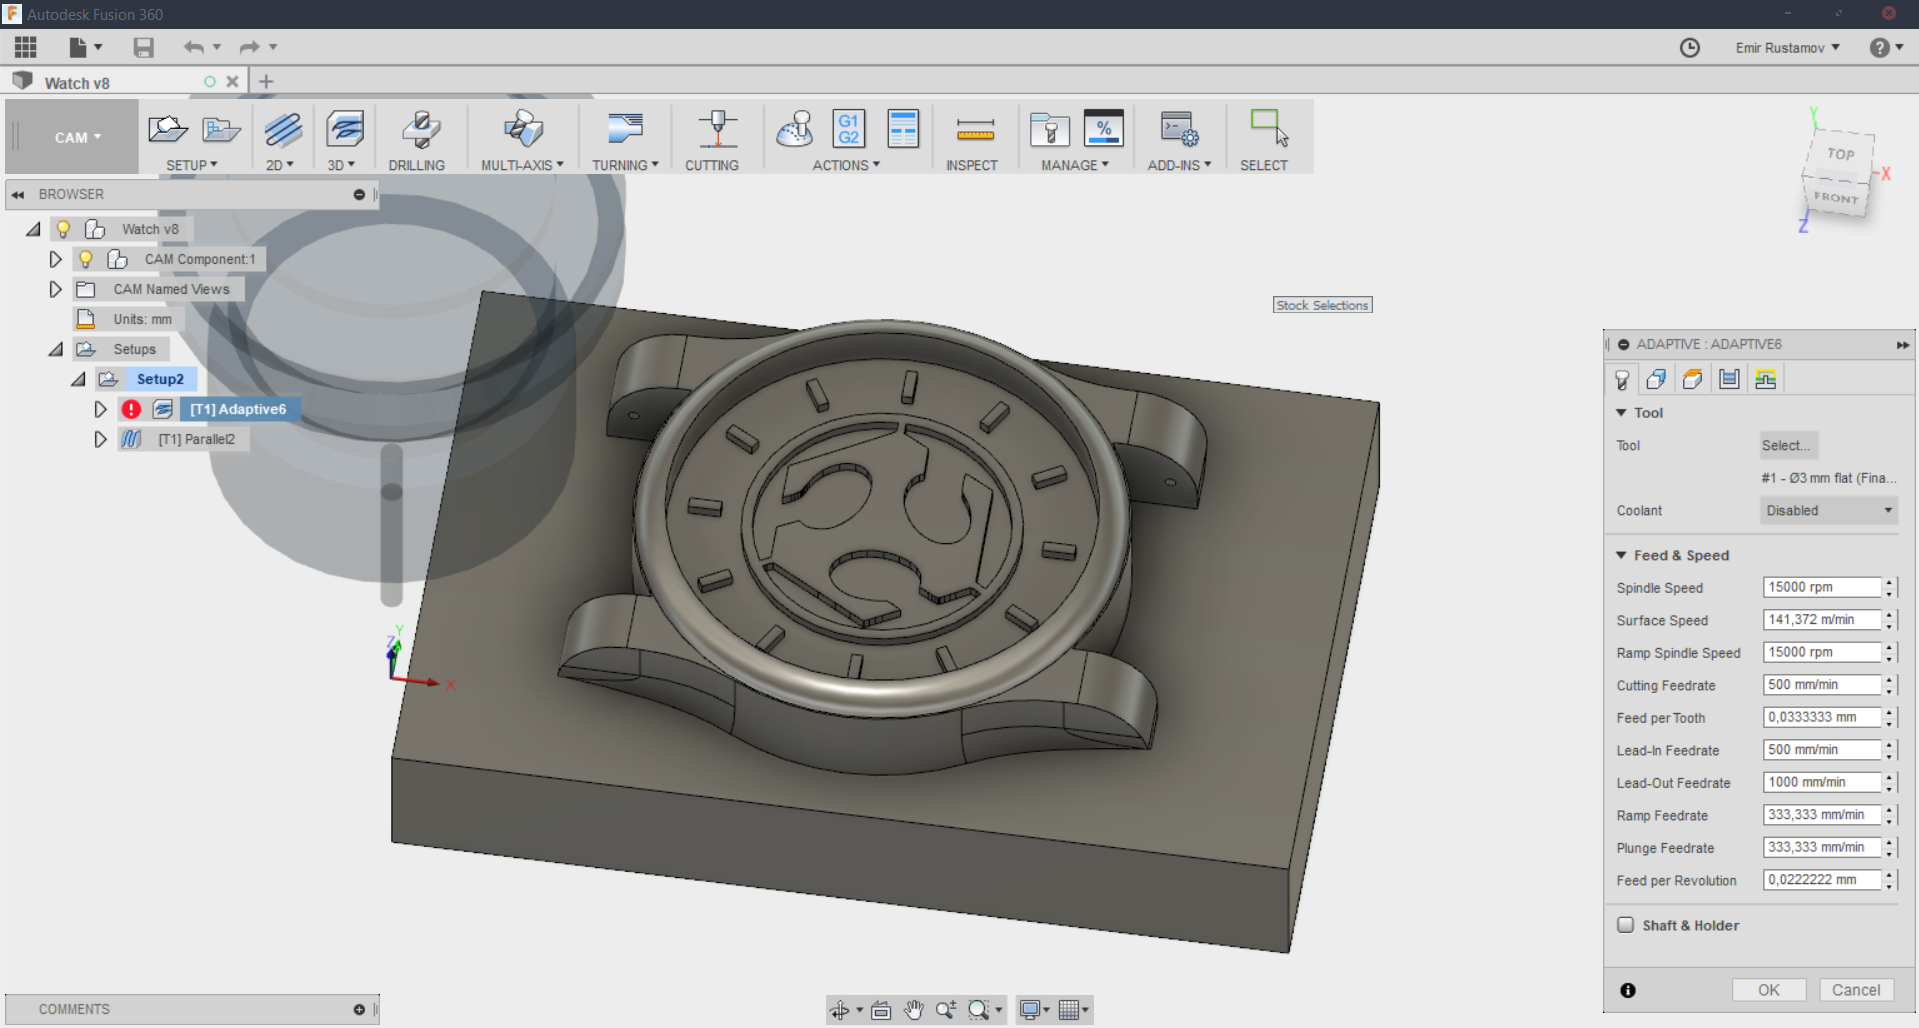Click the Add-Ins scripts icon
This screenshot has height=1028, width=1919.
[1180, 129]
